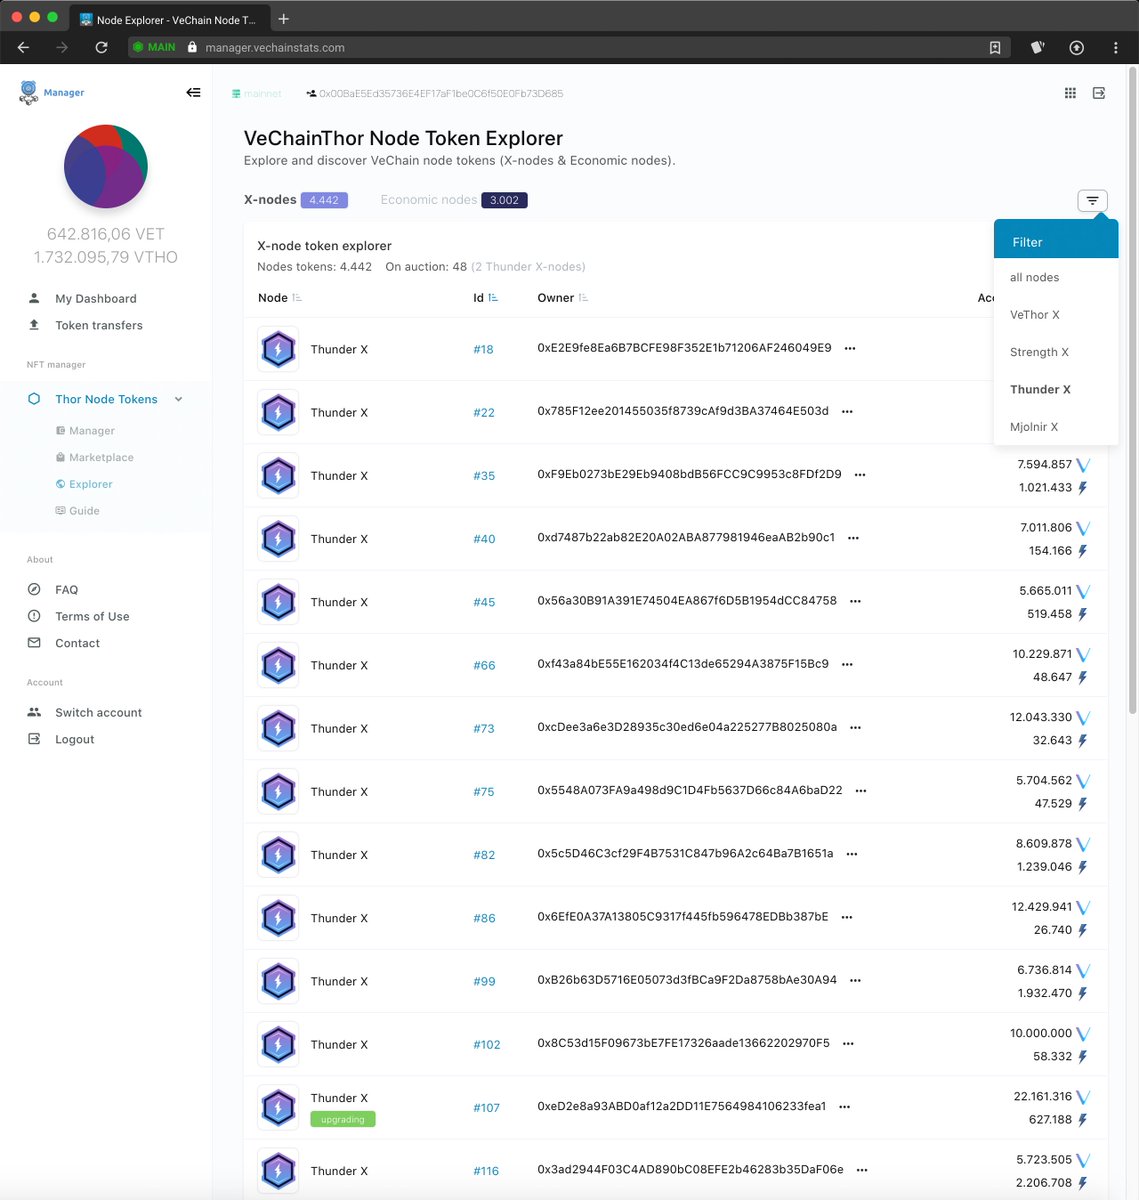
Task: Open the FAQ page
Action: [67, 589]
